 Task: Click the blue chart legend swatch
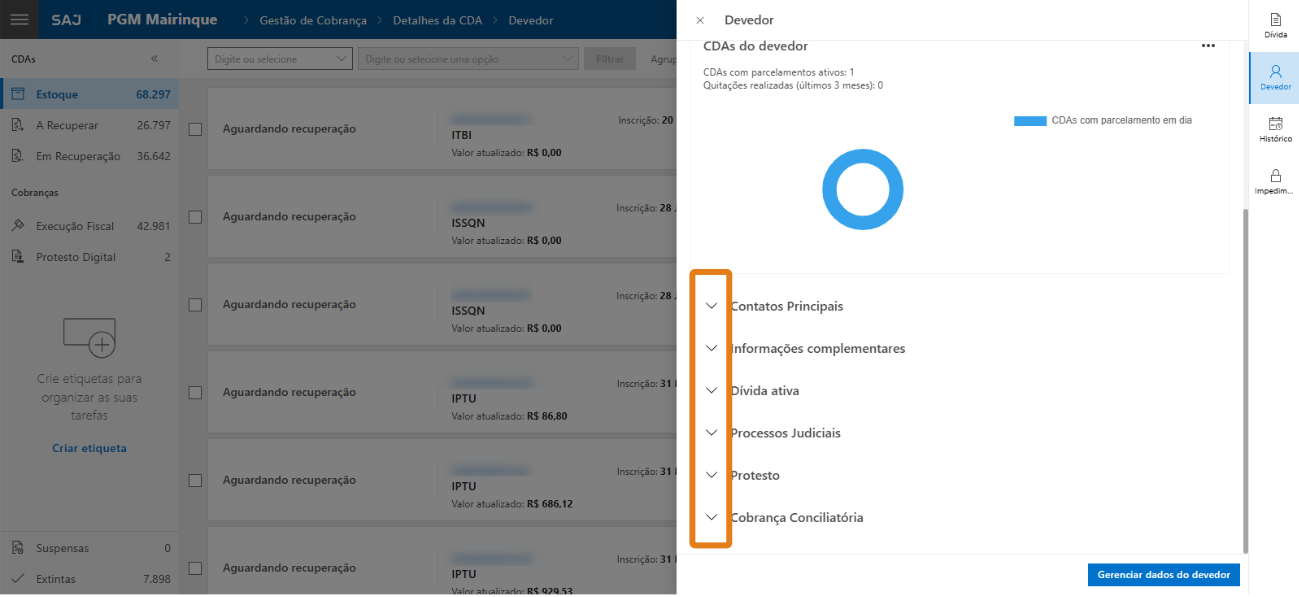[1029, 121]
